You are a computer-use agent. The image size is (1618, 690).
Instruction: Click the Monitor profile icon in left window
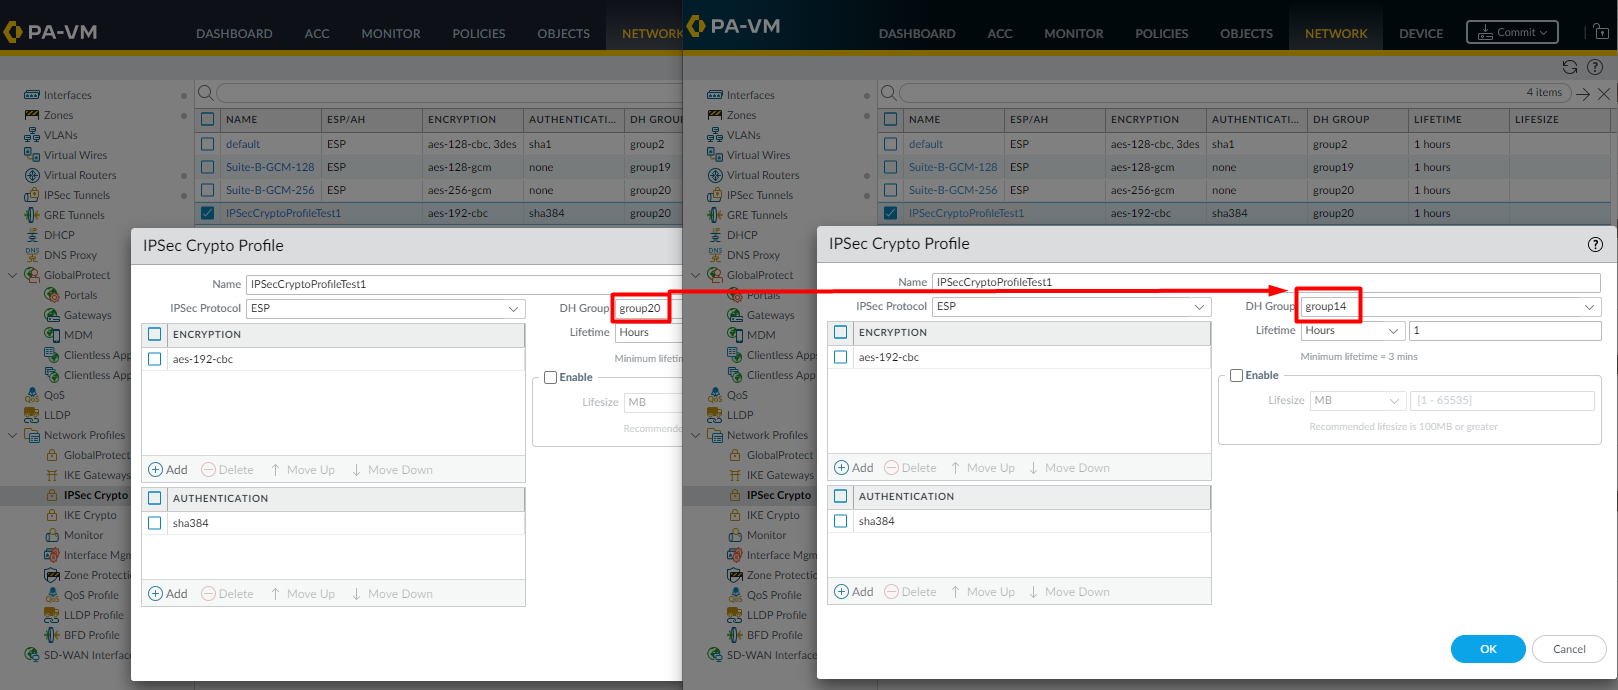click(x=52, y=535)
